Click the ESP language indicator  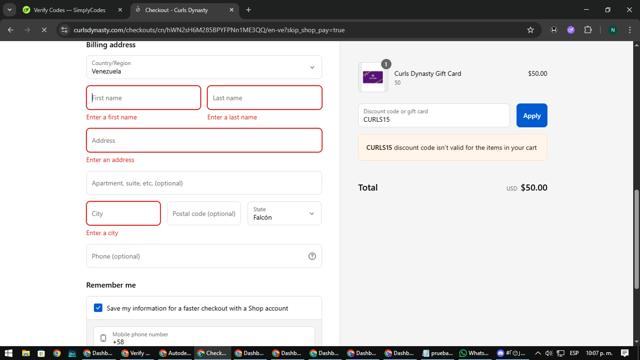574,353
